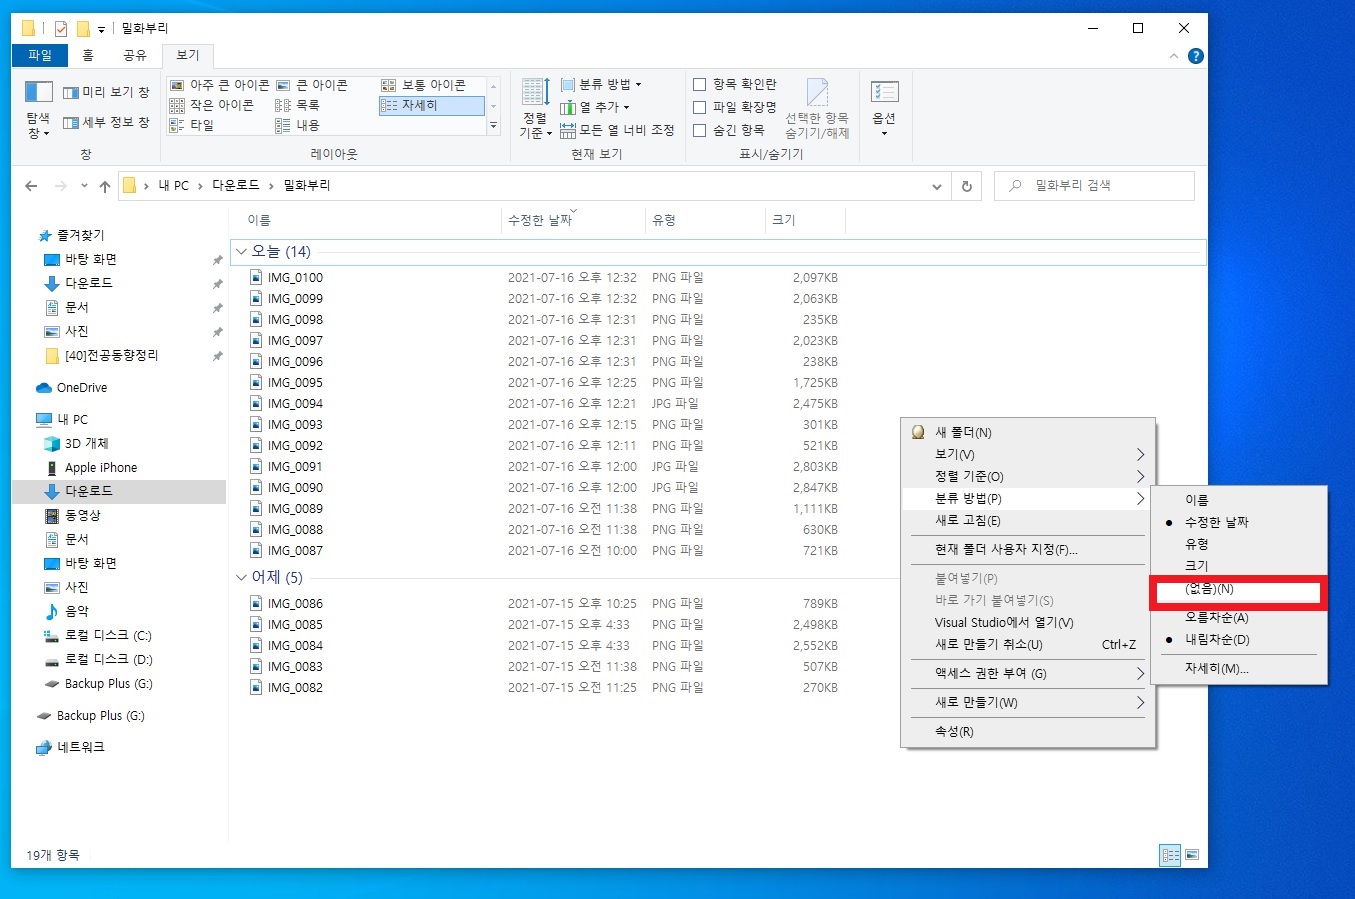This screenshot has height=899, width=1355.
Task: Toggle the 미리 보기 창 preview pane
Action: 106,92
